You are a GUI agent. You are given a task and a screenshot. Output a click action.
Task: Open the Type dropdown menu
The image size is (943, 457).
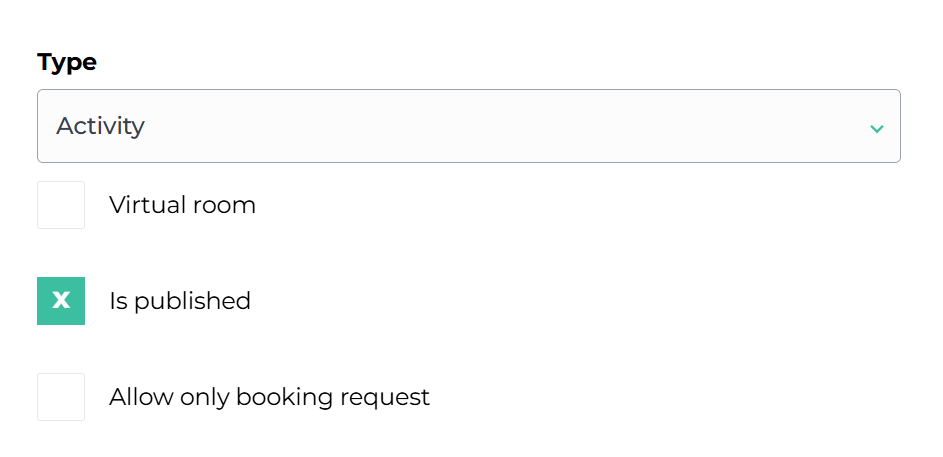pyautogui.click(x=468, y=126)
